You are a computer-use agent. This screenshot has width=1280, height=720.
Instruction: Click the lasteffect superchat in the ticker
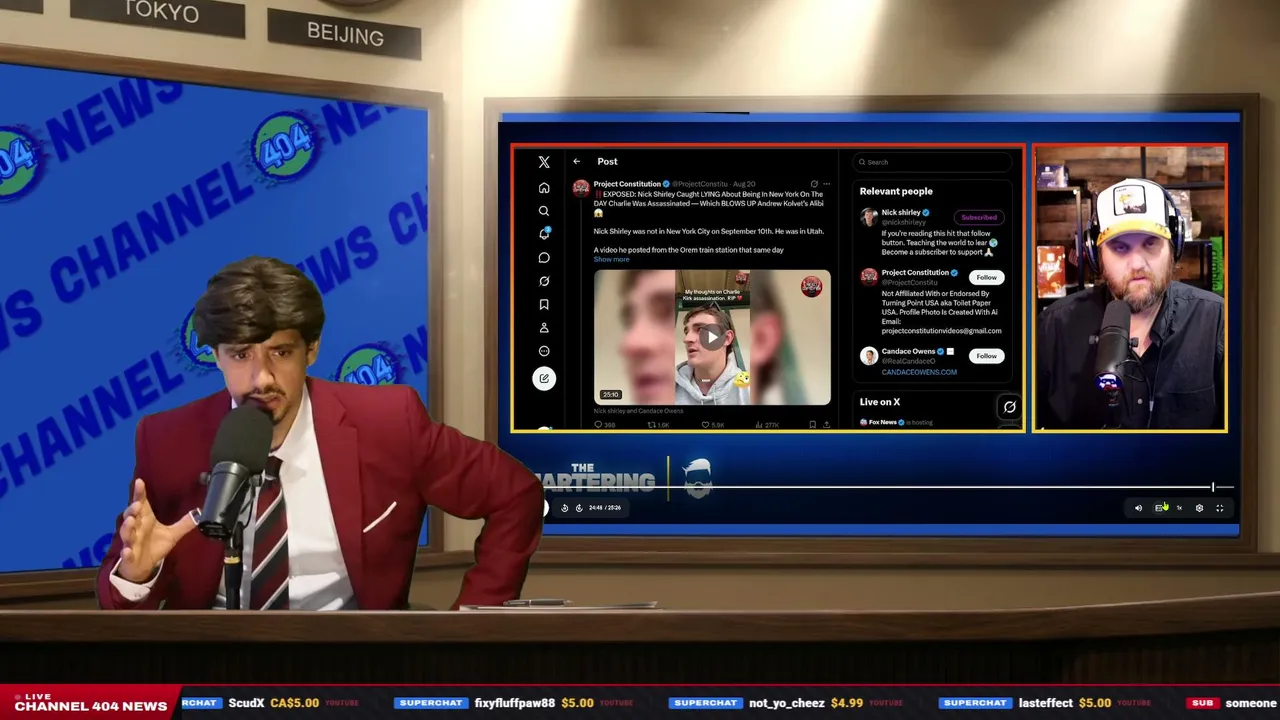[x=1043, y=703]
